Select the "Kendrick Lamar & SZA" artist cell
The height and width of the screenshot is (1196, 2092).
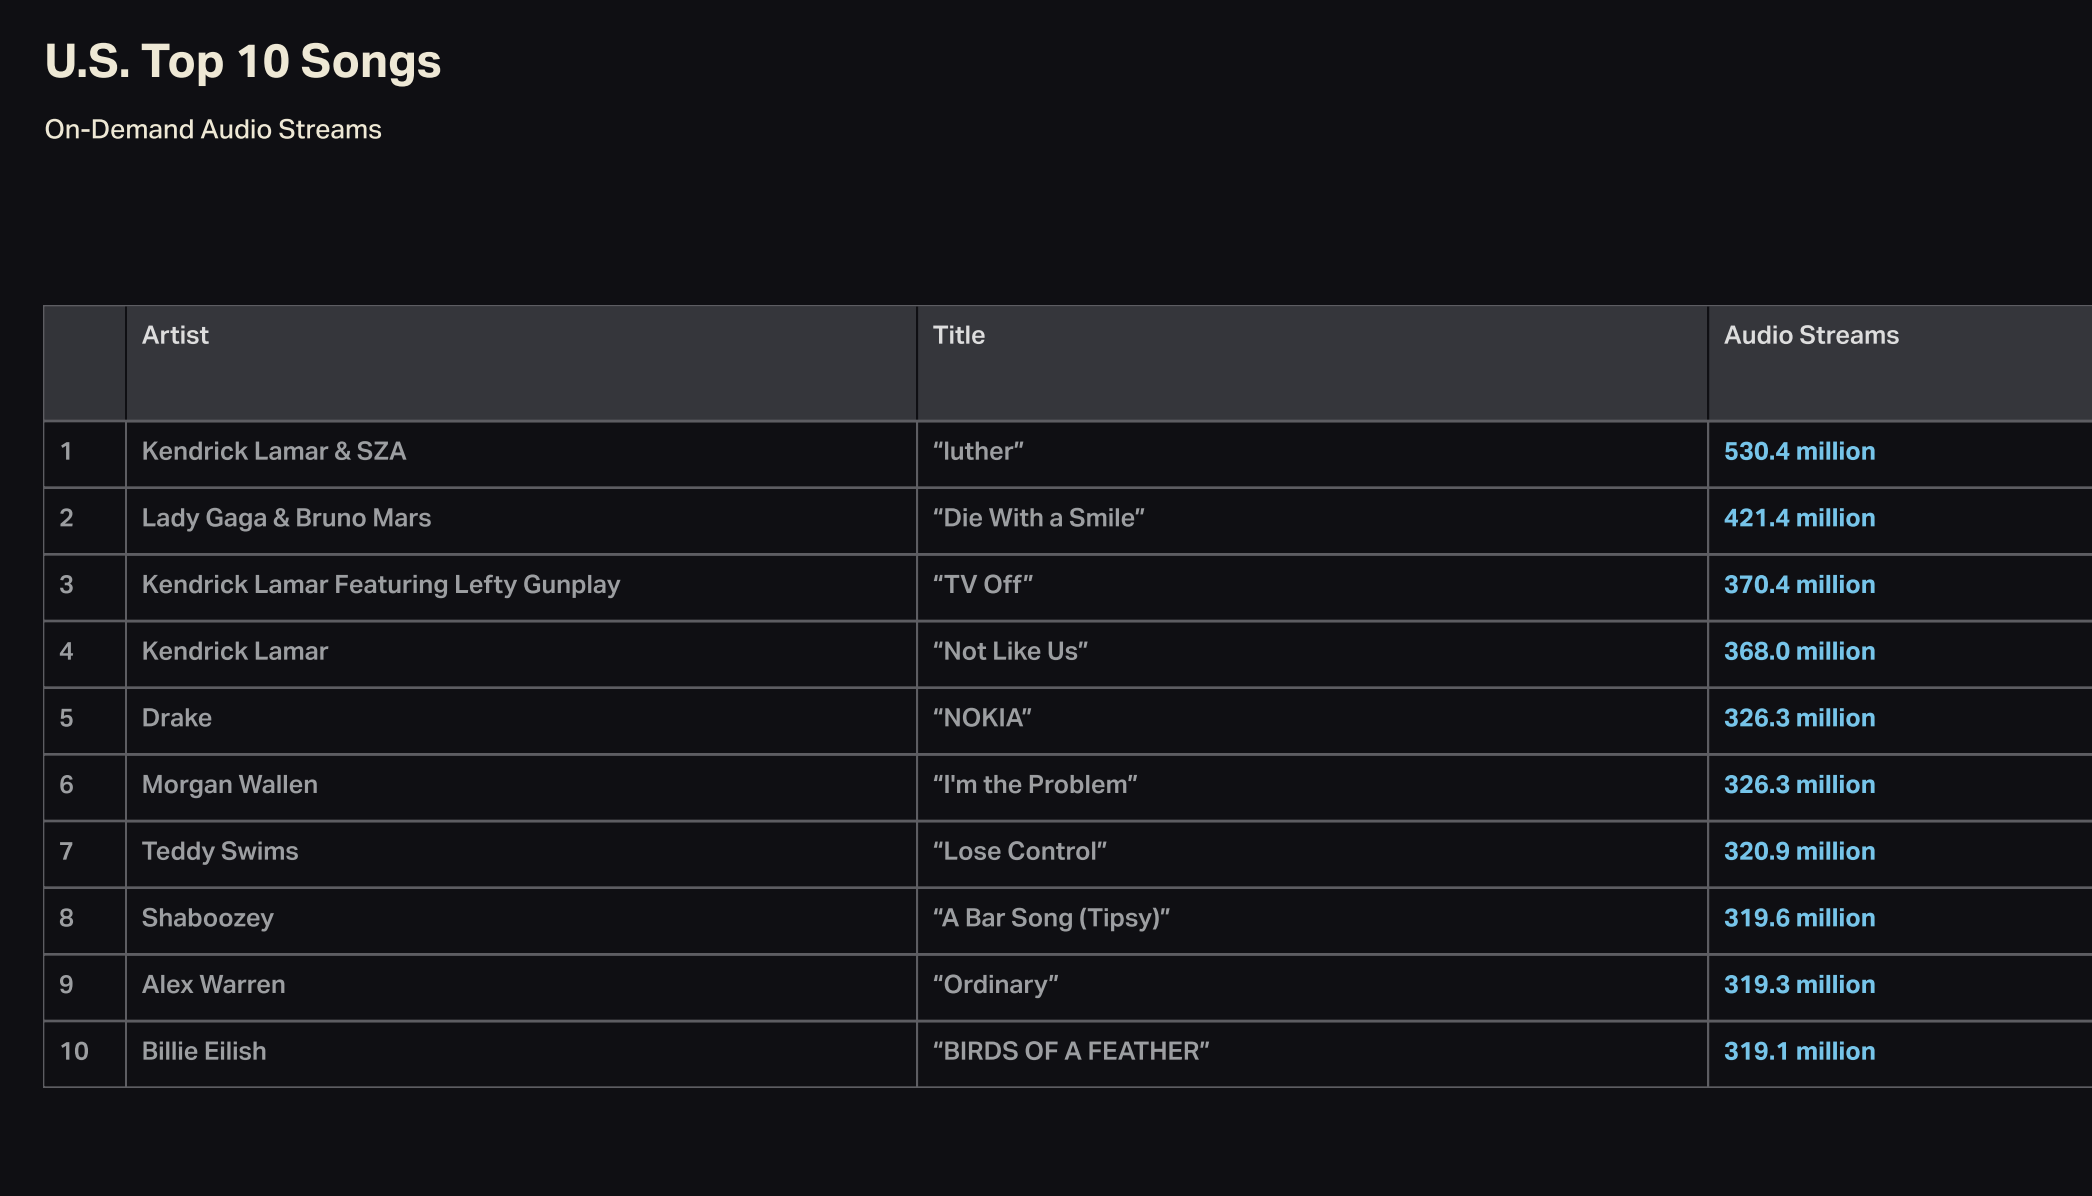[x=274, y=452]
